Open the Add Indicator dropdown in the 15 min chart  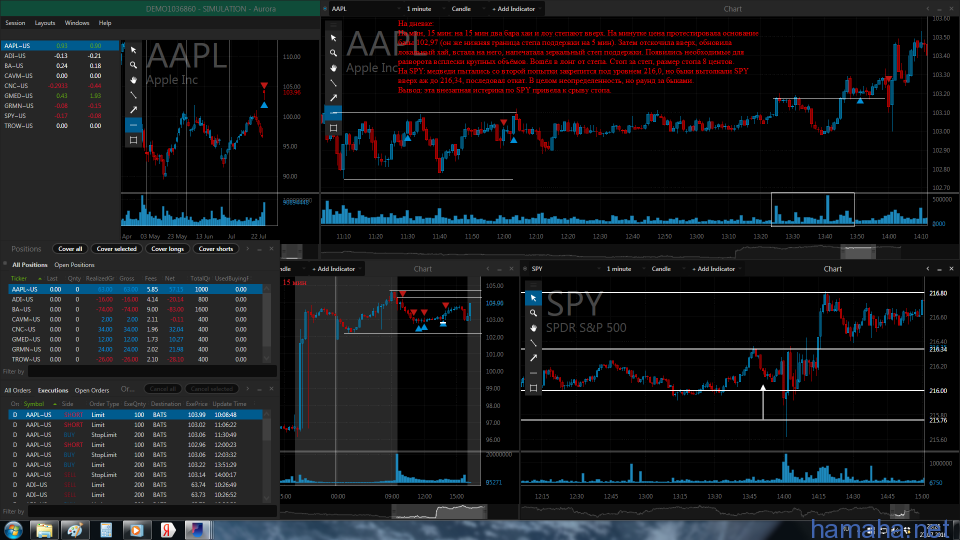click(336, 269)
